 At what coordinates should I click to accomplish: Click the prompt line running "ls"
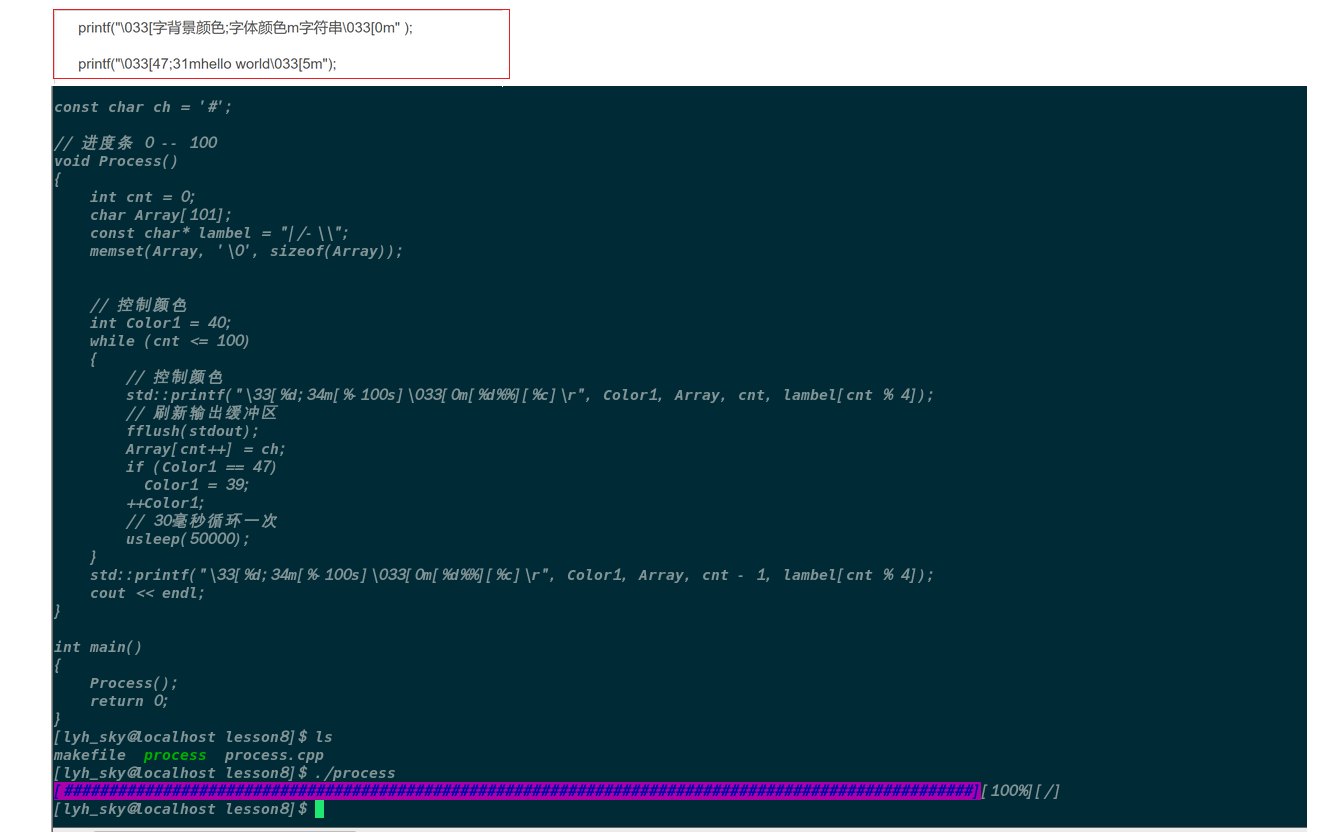point(193,737)
